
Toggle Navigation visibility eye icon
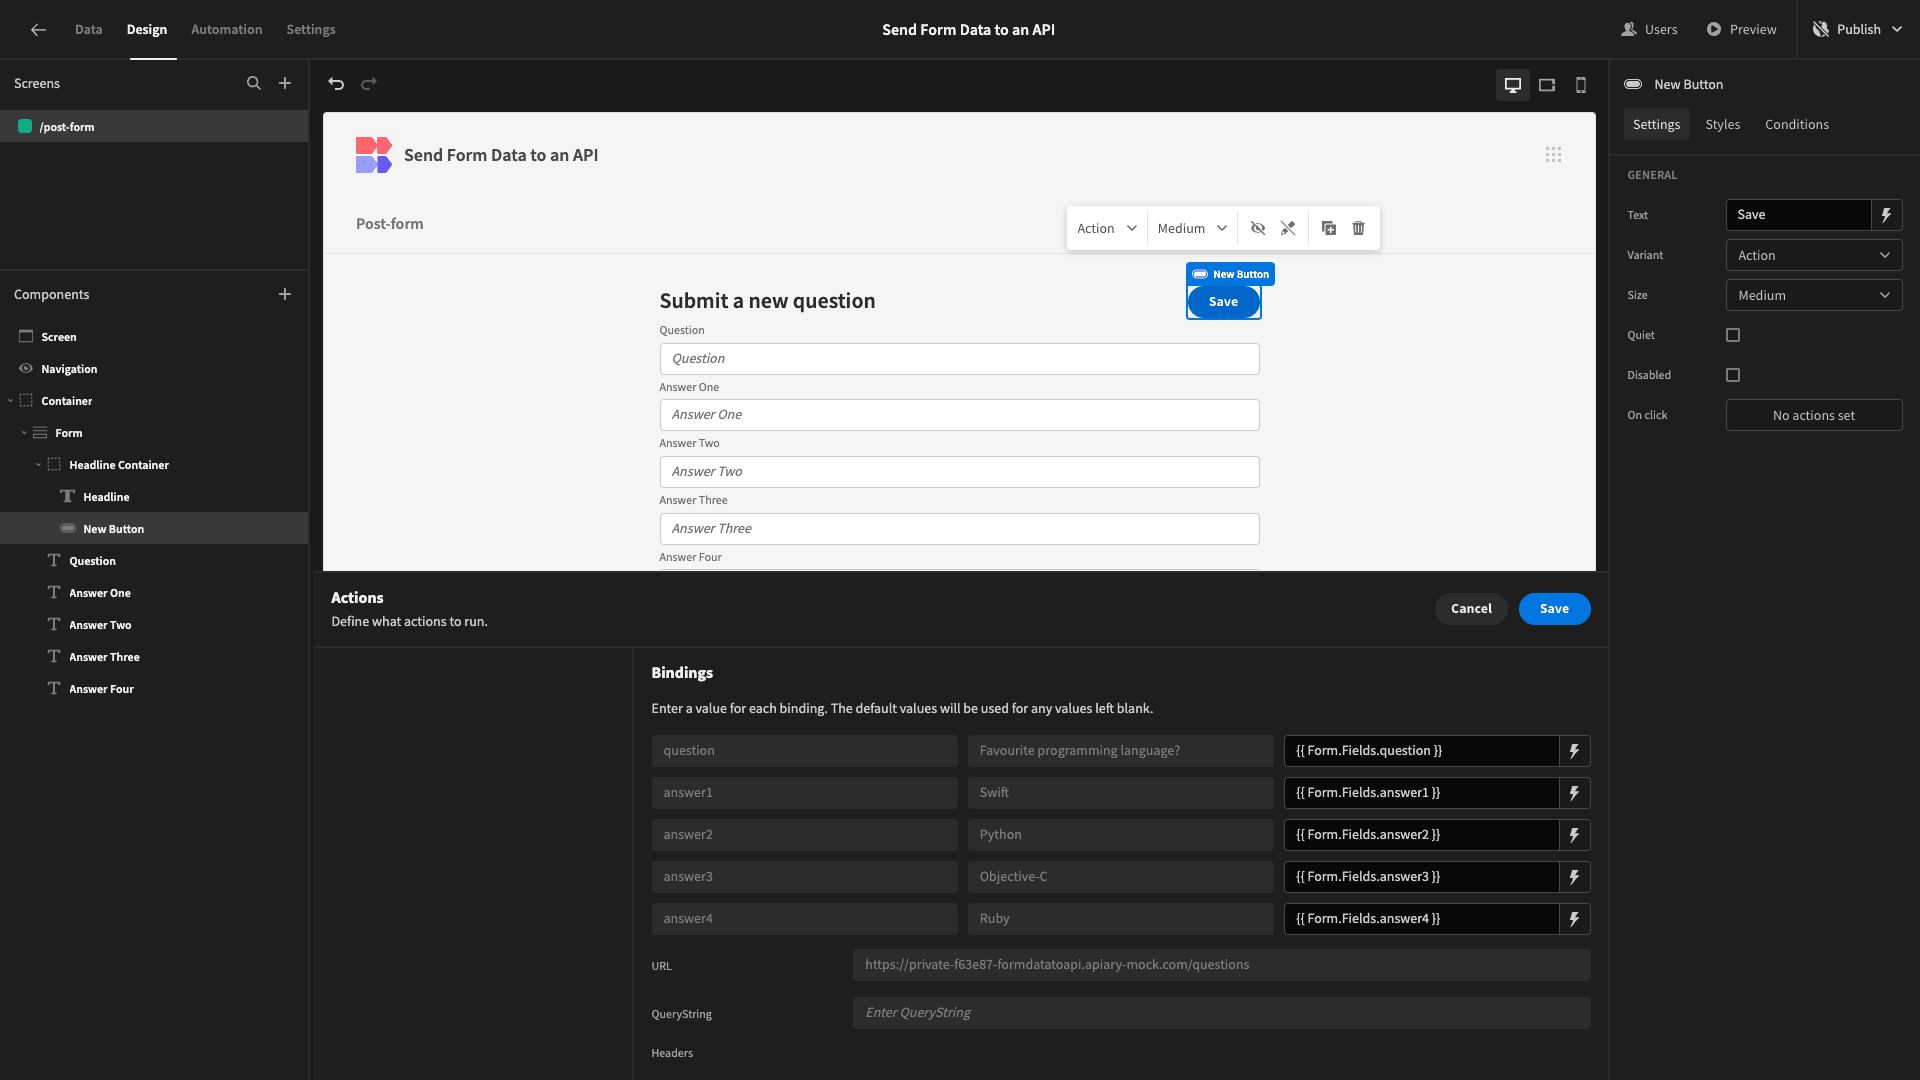tap(26, 369)
